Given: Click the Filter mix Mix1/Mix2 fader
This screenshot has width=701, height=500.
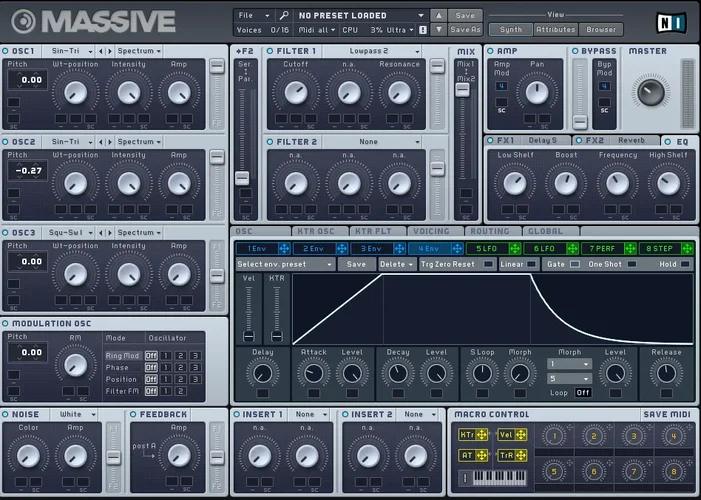Looking at the screenshot, I should (461, 89).
